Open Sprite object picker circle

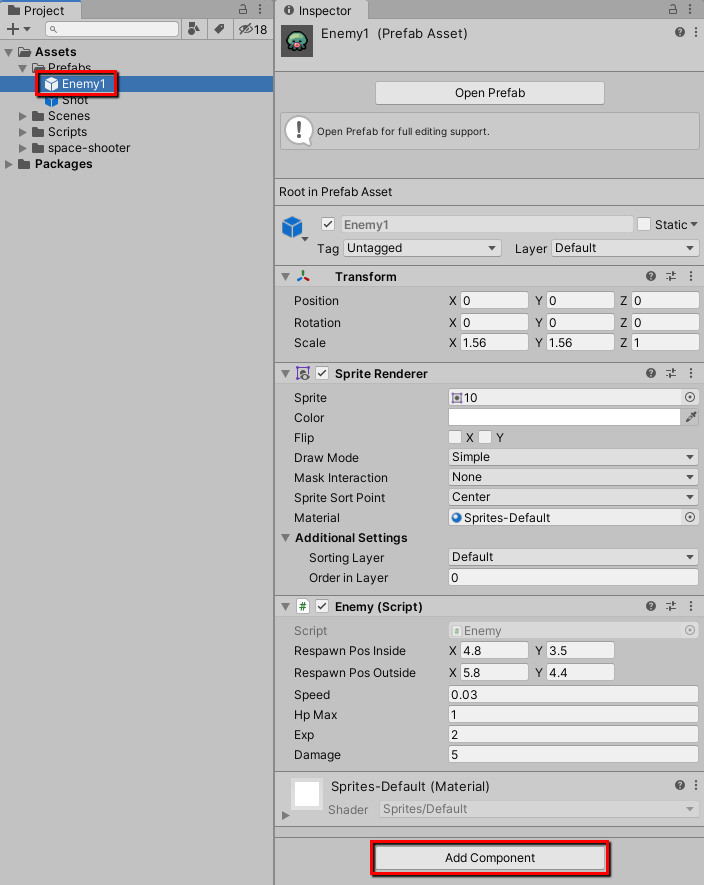coord(690,397)
